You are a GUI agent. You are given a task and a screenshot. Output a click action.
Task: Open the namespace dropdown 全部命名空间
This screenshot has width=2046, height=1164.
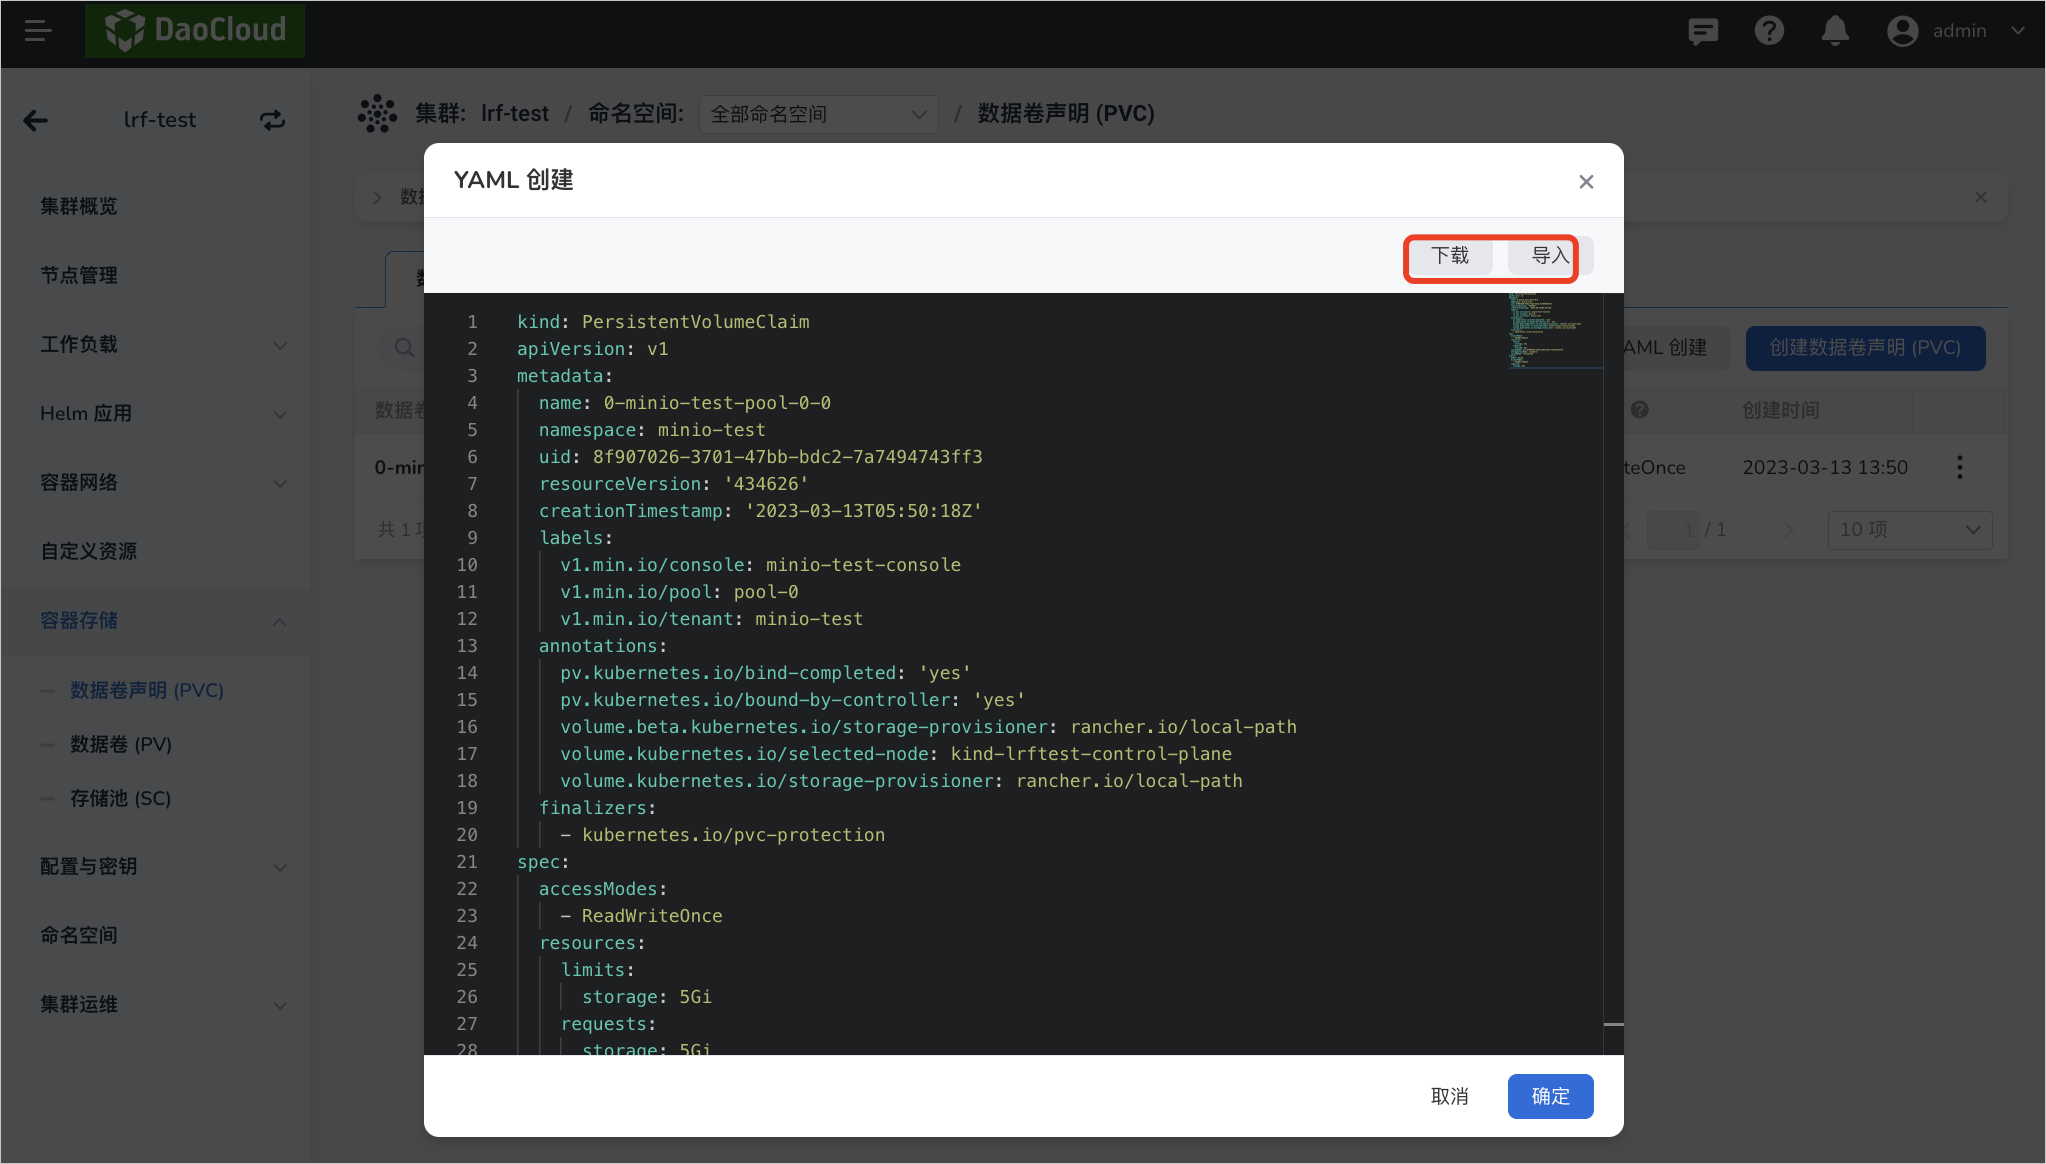coord(818,114)
